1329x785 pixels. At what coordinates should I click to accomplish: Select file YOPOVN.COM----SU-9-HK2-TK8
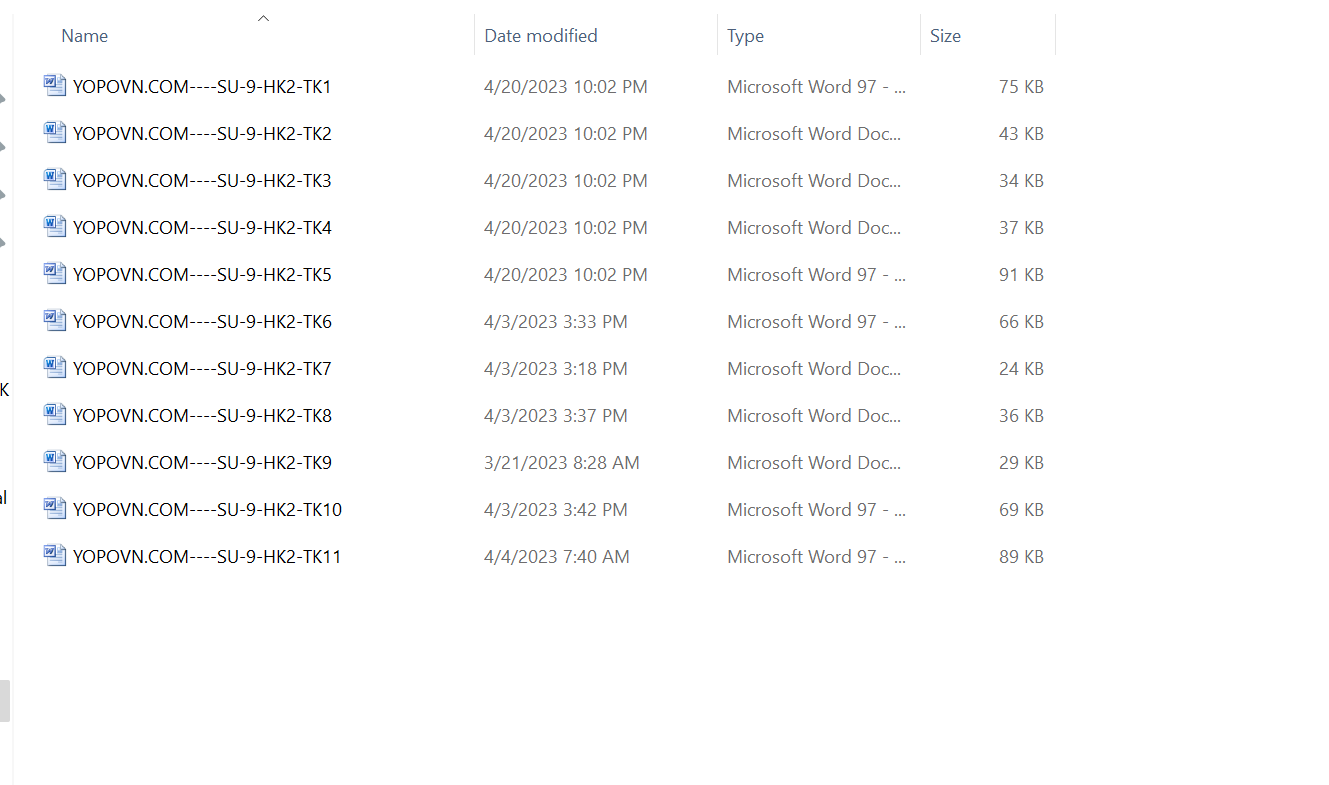(202, 416)
